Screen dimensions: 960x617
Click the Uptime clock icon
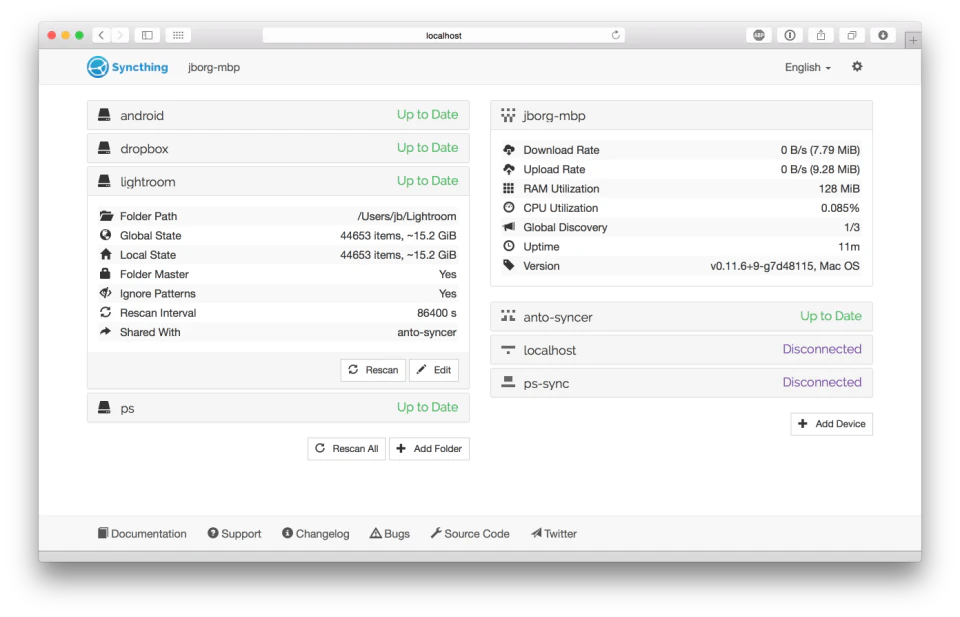(x=510, y=246)
